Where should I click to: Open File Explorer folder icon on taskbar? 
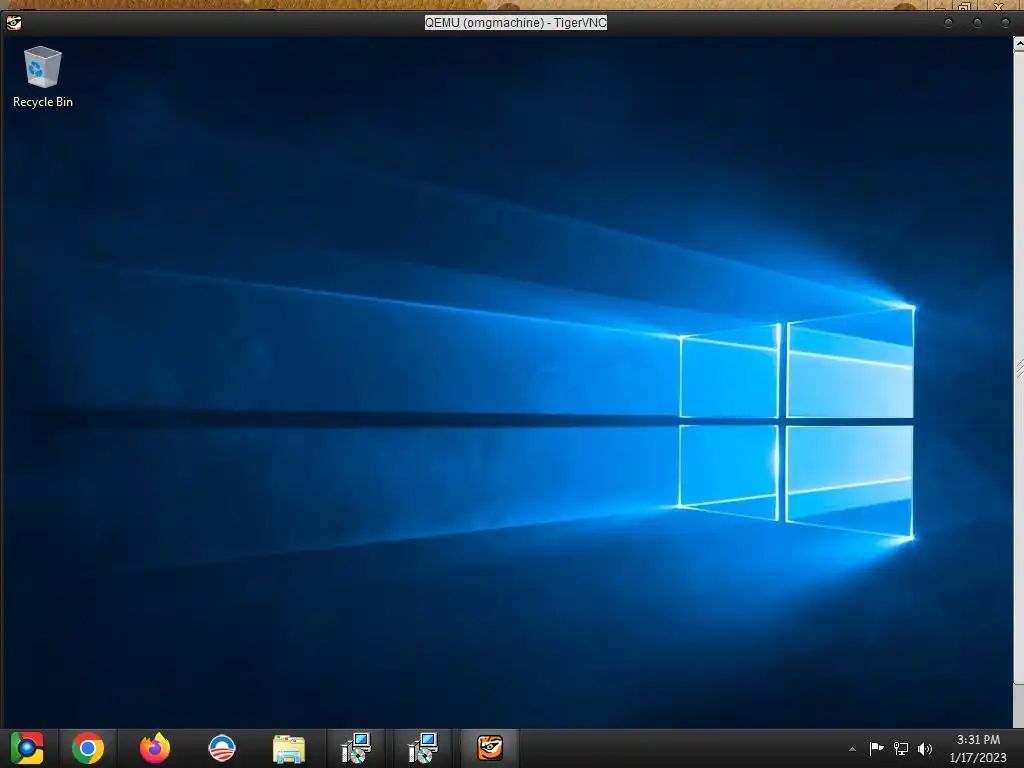[289, 749]
